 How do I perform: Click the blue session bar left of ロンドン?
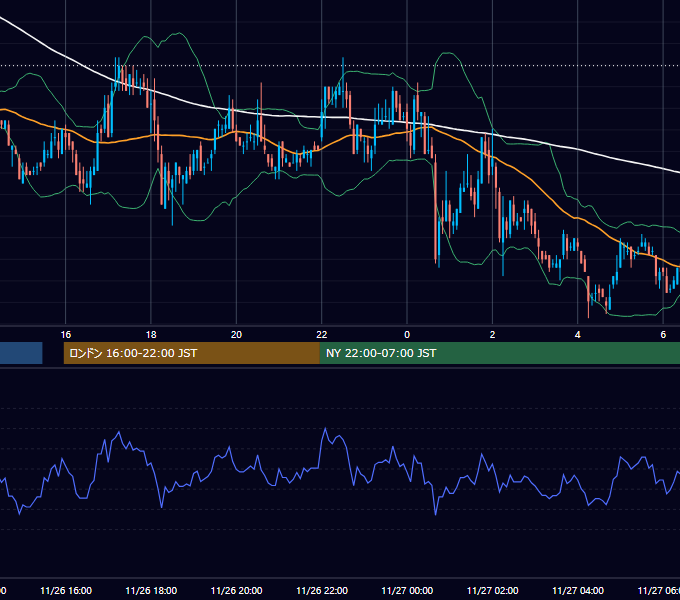pos(21,353)
